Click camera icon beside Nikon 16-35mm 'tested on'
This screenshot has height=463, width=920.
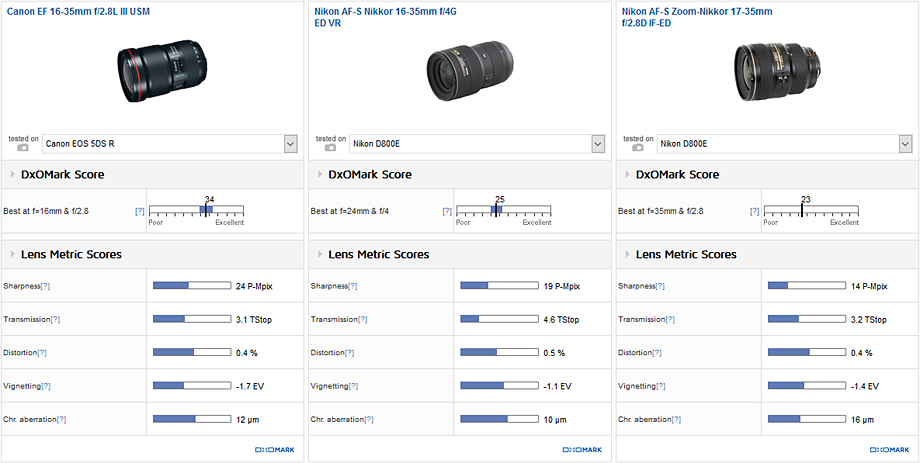coord(331,148)
